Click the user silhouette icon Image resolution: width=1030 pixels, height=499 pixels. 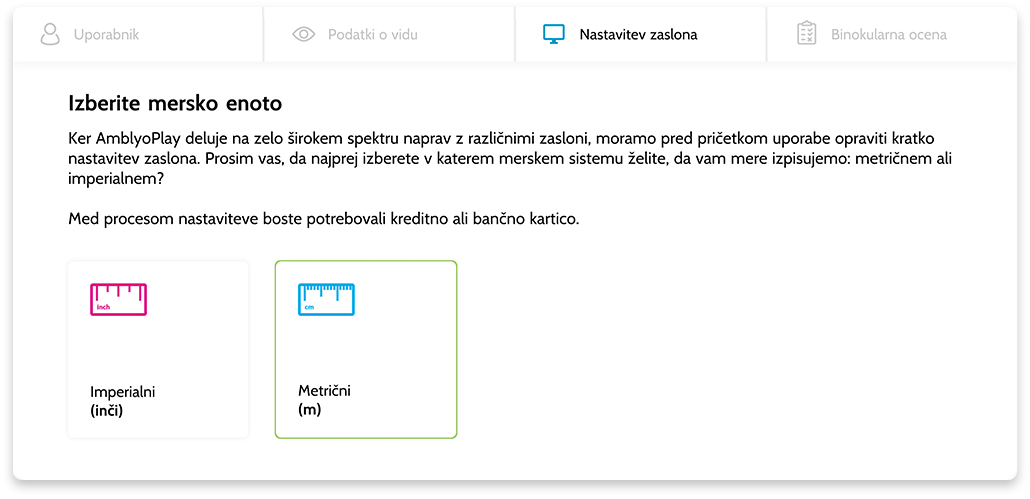50,34
